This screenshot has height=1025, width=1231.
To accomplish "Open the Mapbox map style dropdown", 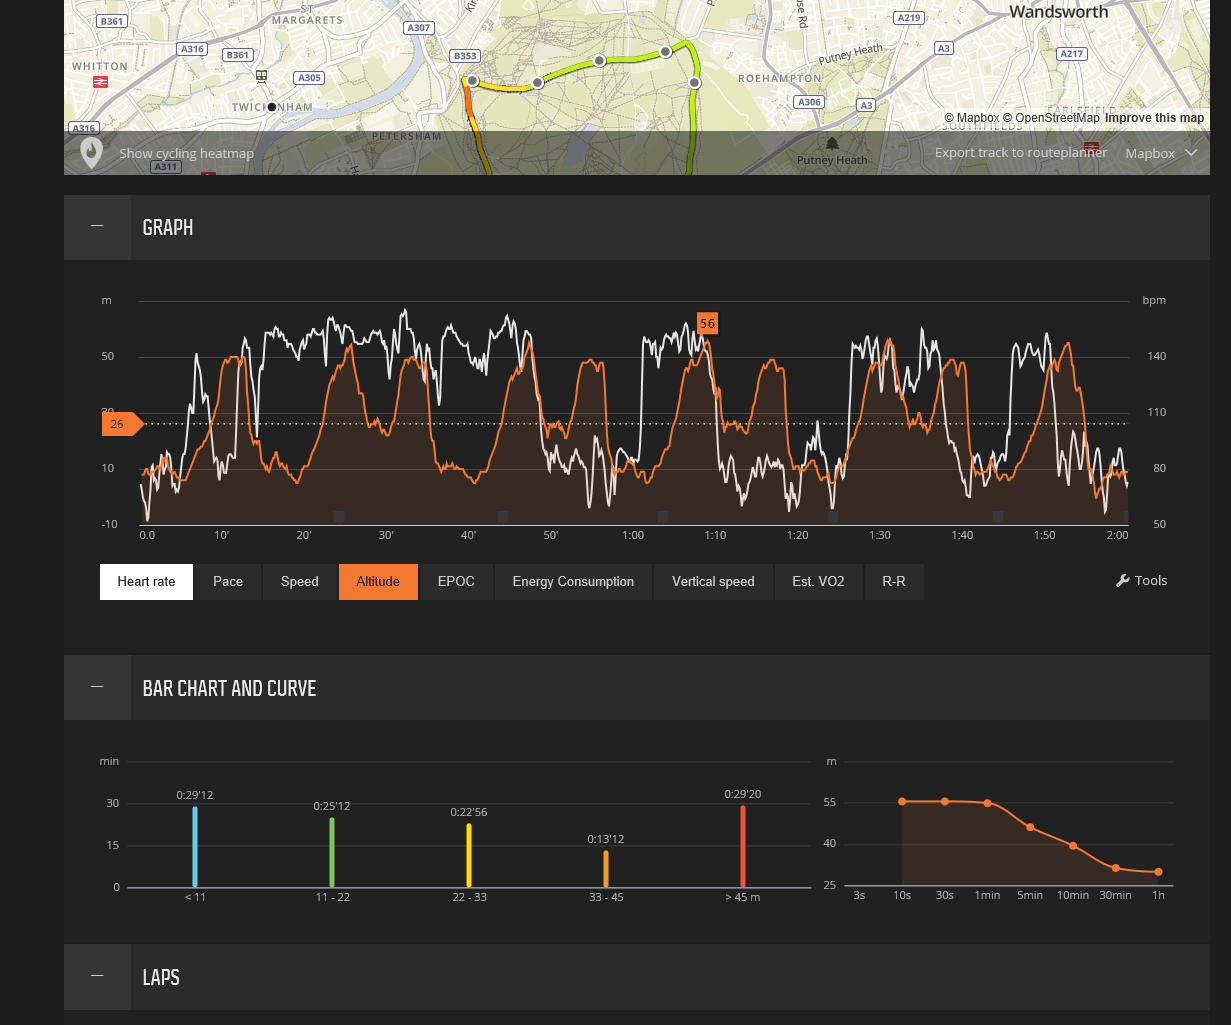I will 1161,153.
